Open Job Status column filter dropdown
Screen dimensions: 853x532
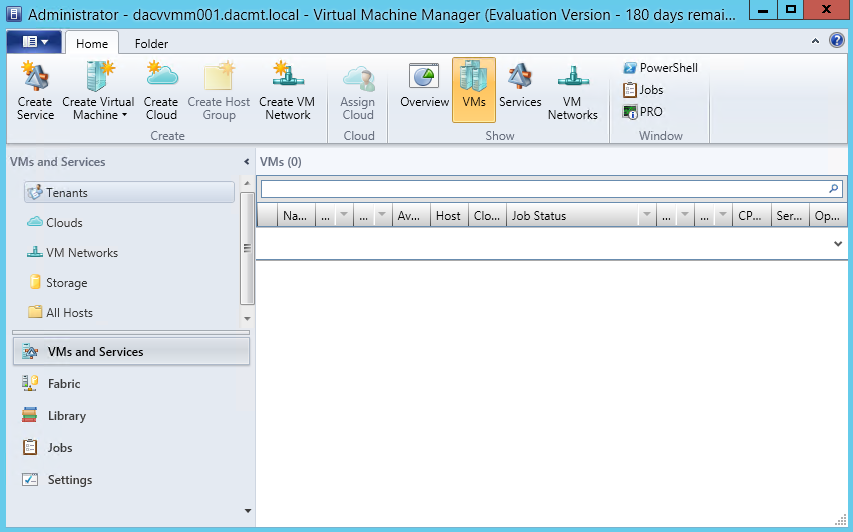pos(646,215)
